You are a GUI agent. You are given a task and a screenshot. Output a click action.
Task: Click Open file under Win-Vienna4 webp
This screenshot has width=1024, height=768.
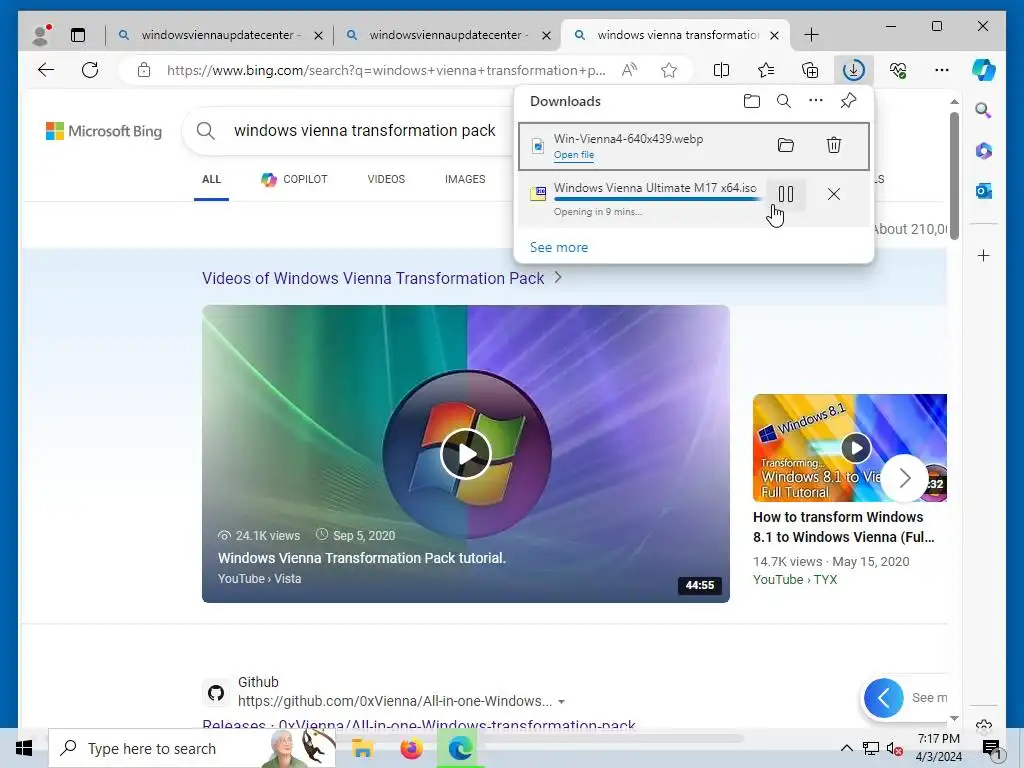click(x=574, y=155)
